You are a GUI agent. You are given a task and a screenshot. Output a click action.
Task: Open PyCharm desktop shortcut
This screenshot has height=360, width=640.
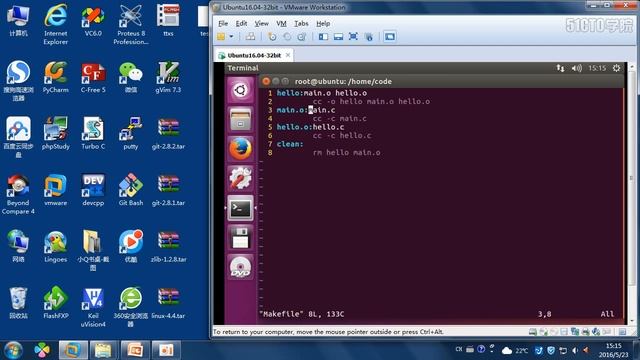[56, 77]
